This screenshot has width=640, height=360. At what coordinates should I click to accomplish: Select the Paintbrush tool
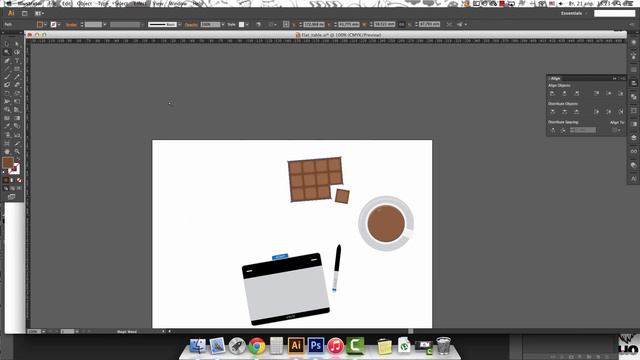tap(7, 77)
